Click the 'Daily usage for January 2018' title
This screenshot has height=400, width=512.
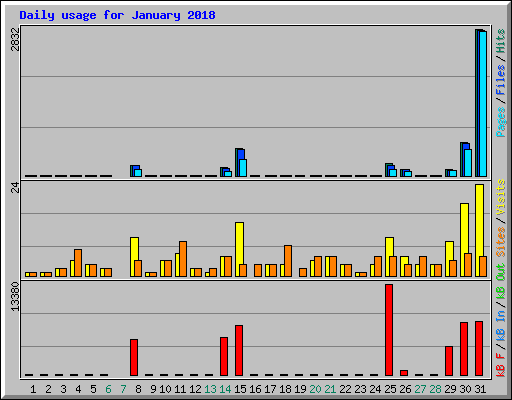click(x=117, y=15)
